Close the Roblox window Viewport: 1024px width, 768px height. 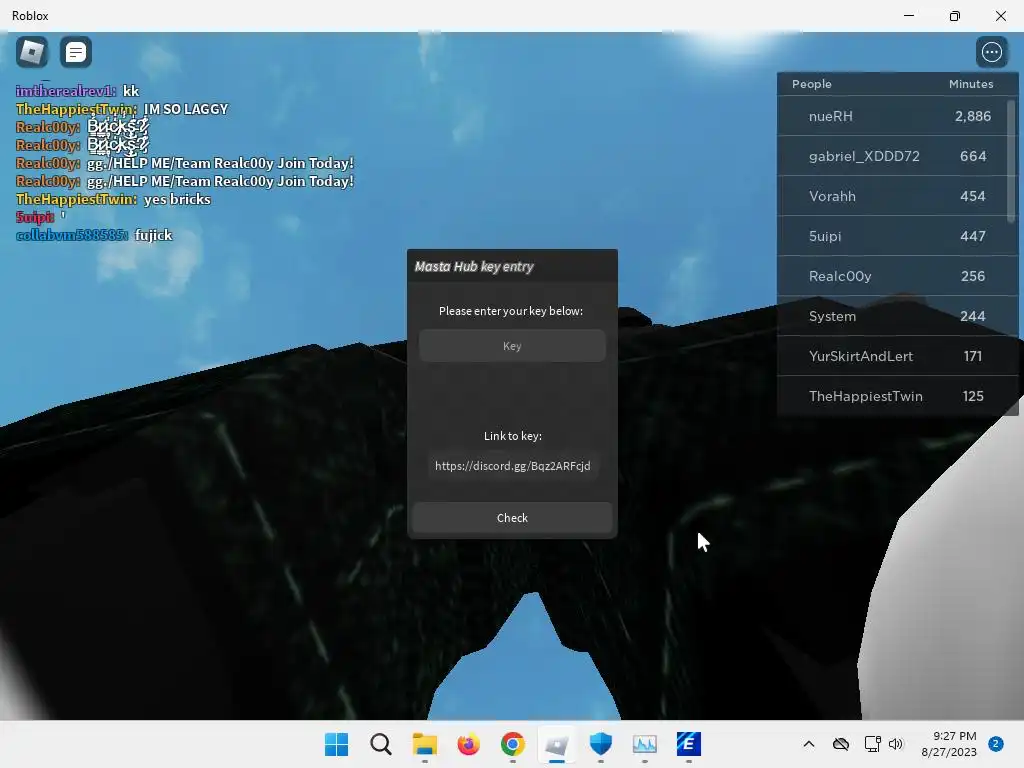(1000, 16)
